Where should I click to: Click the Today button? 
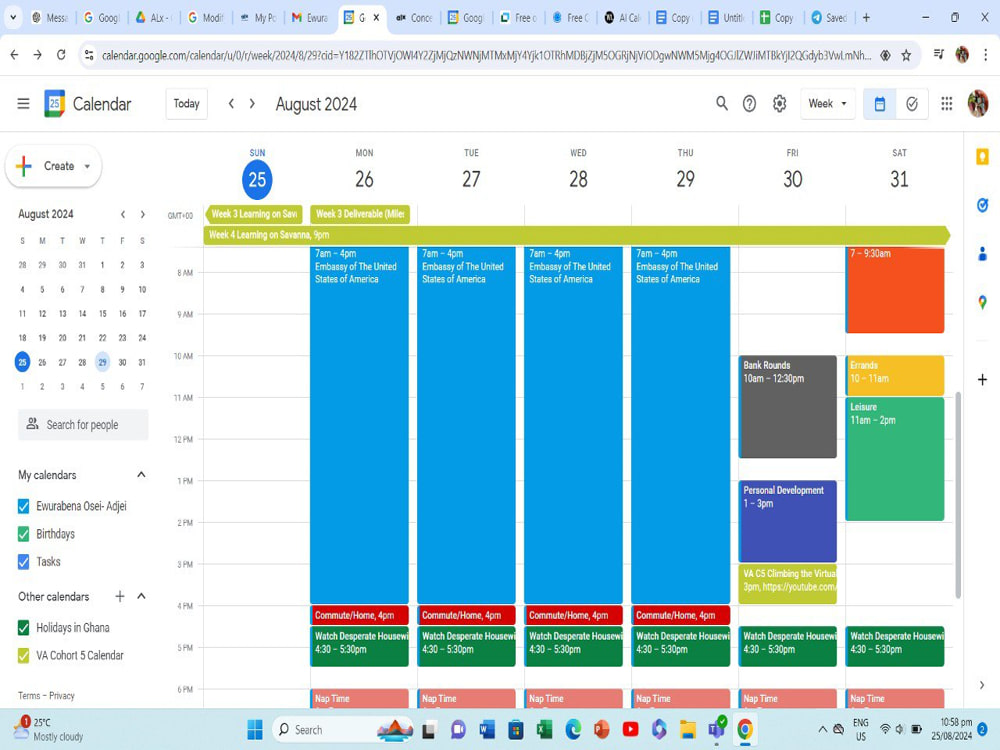click(186, 104)
